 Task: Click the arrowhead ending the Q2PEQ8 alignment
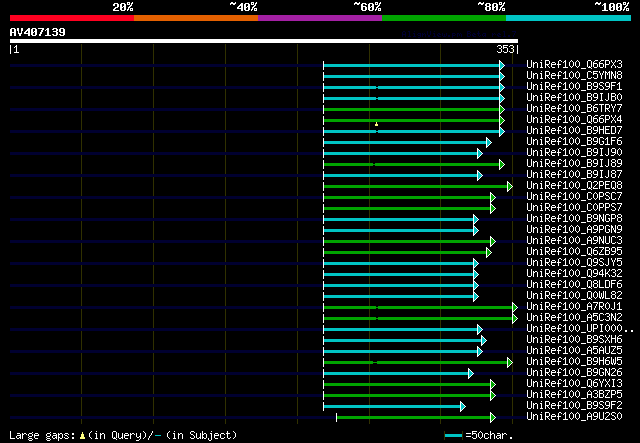click(510, 187)
